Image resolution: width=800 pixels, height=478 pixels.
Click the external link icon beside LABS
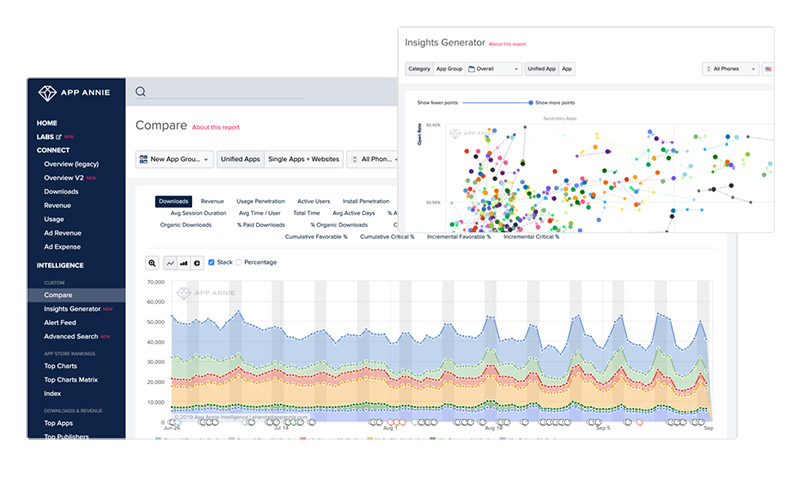[x=60, y=137]
